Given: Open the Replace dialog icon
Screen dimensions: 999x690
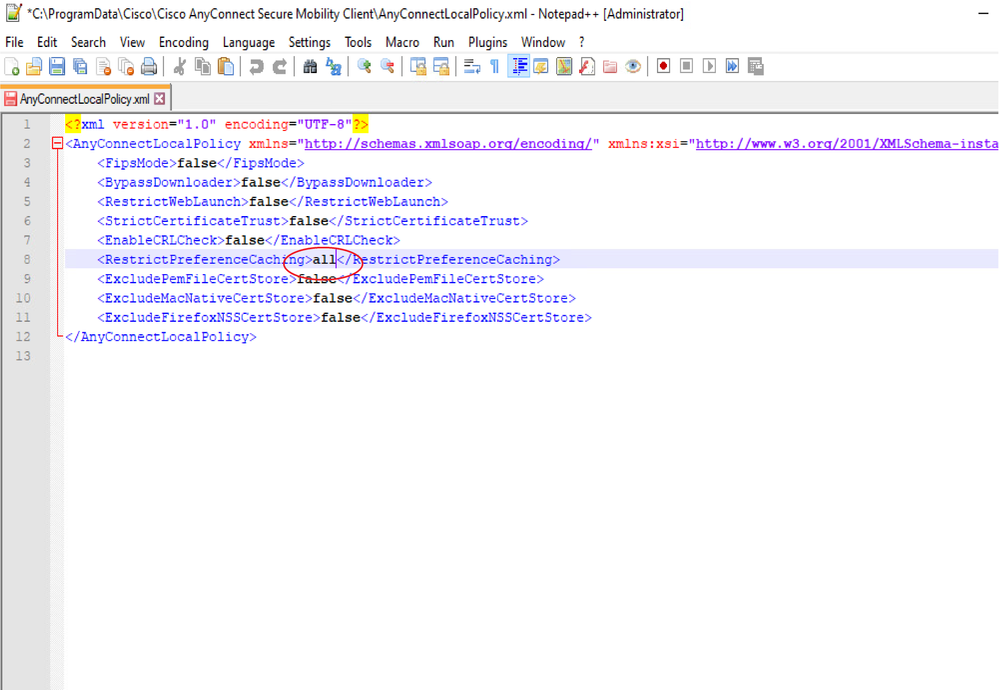Looking at the screenshot, I should [x=333, y=66].
